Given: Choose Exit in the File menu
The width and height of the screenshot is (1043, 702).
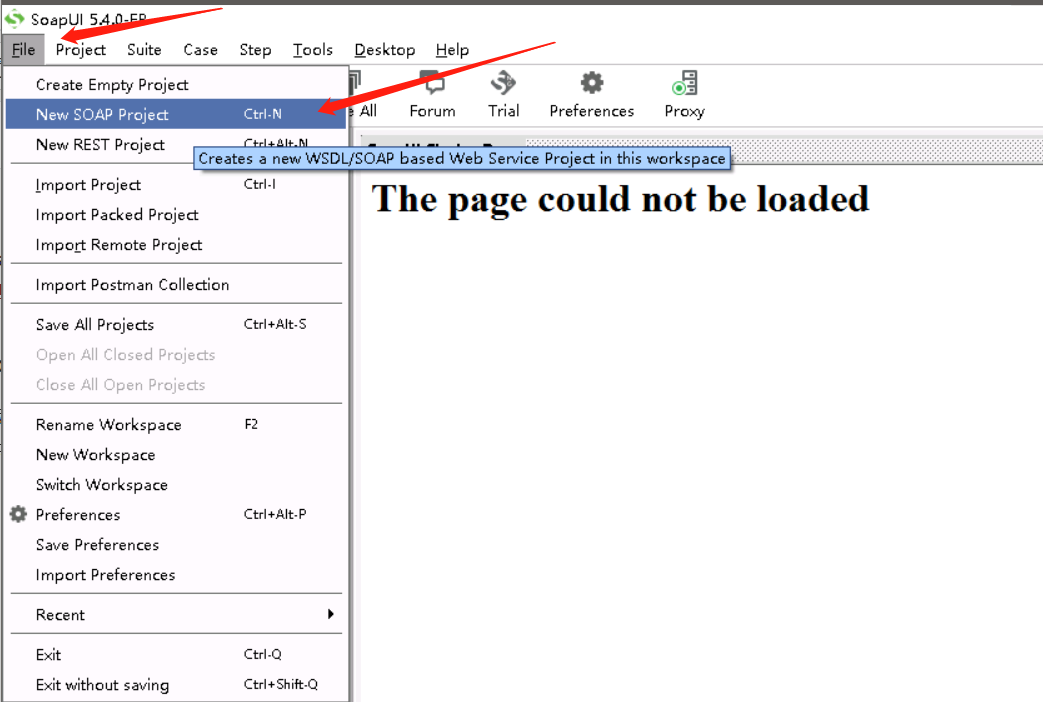Looking at the screenshot, I should [176, 654].
